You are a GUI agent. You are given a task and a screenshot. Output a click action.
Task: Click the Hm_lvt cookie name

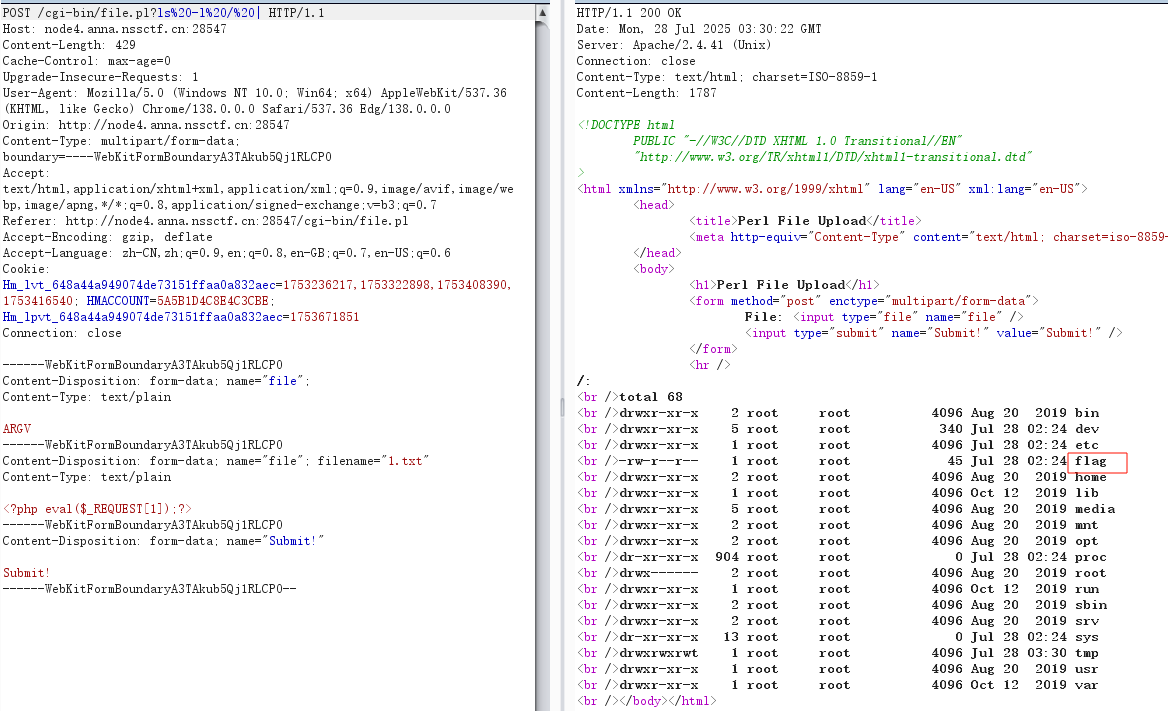(139, 285)
